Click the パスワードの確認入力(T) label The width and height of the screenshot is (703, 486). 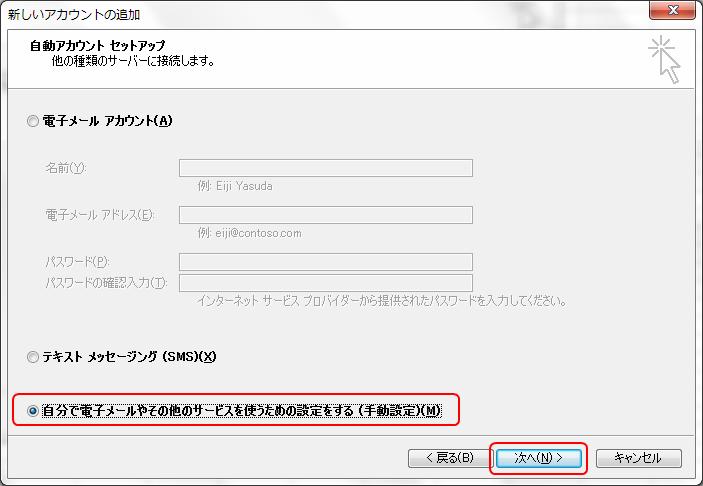(106, 283)
